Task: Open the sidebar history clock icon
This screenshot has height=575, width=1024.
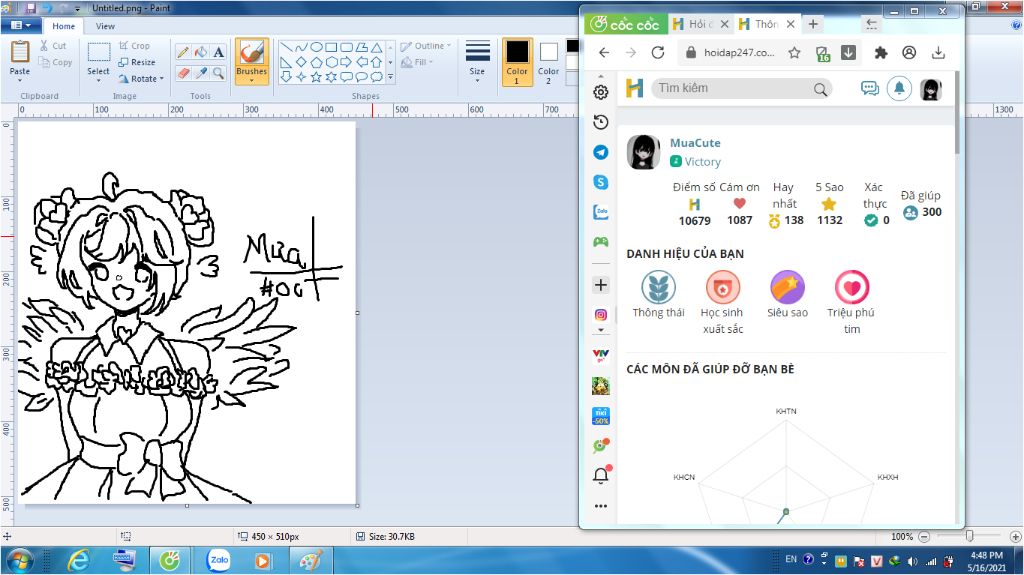Action: (601, 122)
